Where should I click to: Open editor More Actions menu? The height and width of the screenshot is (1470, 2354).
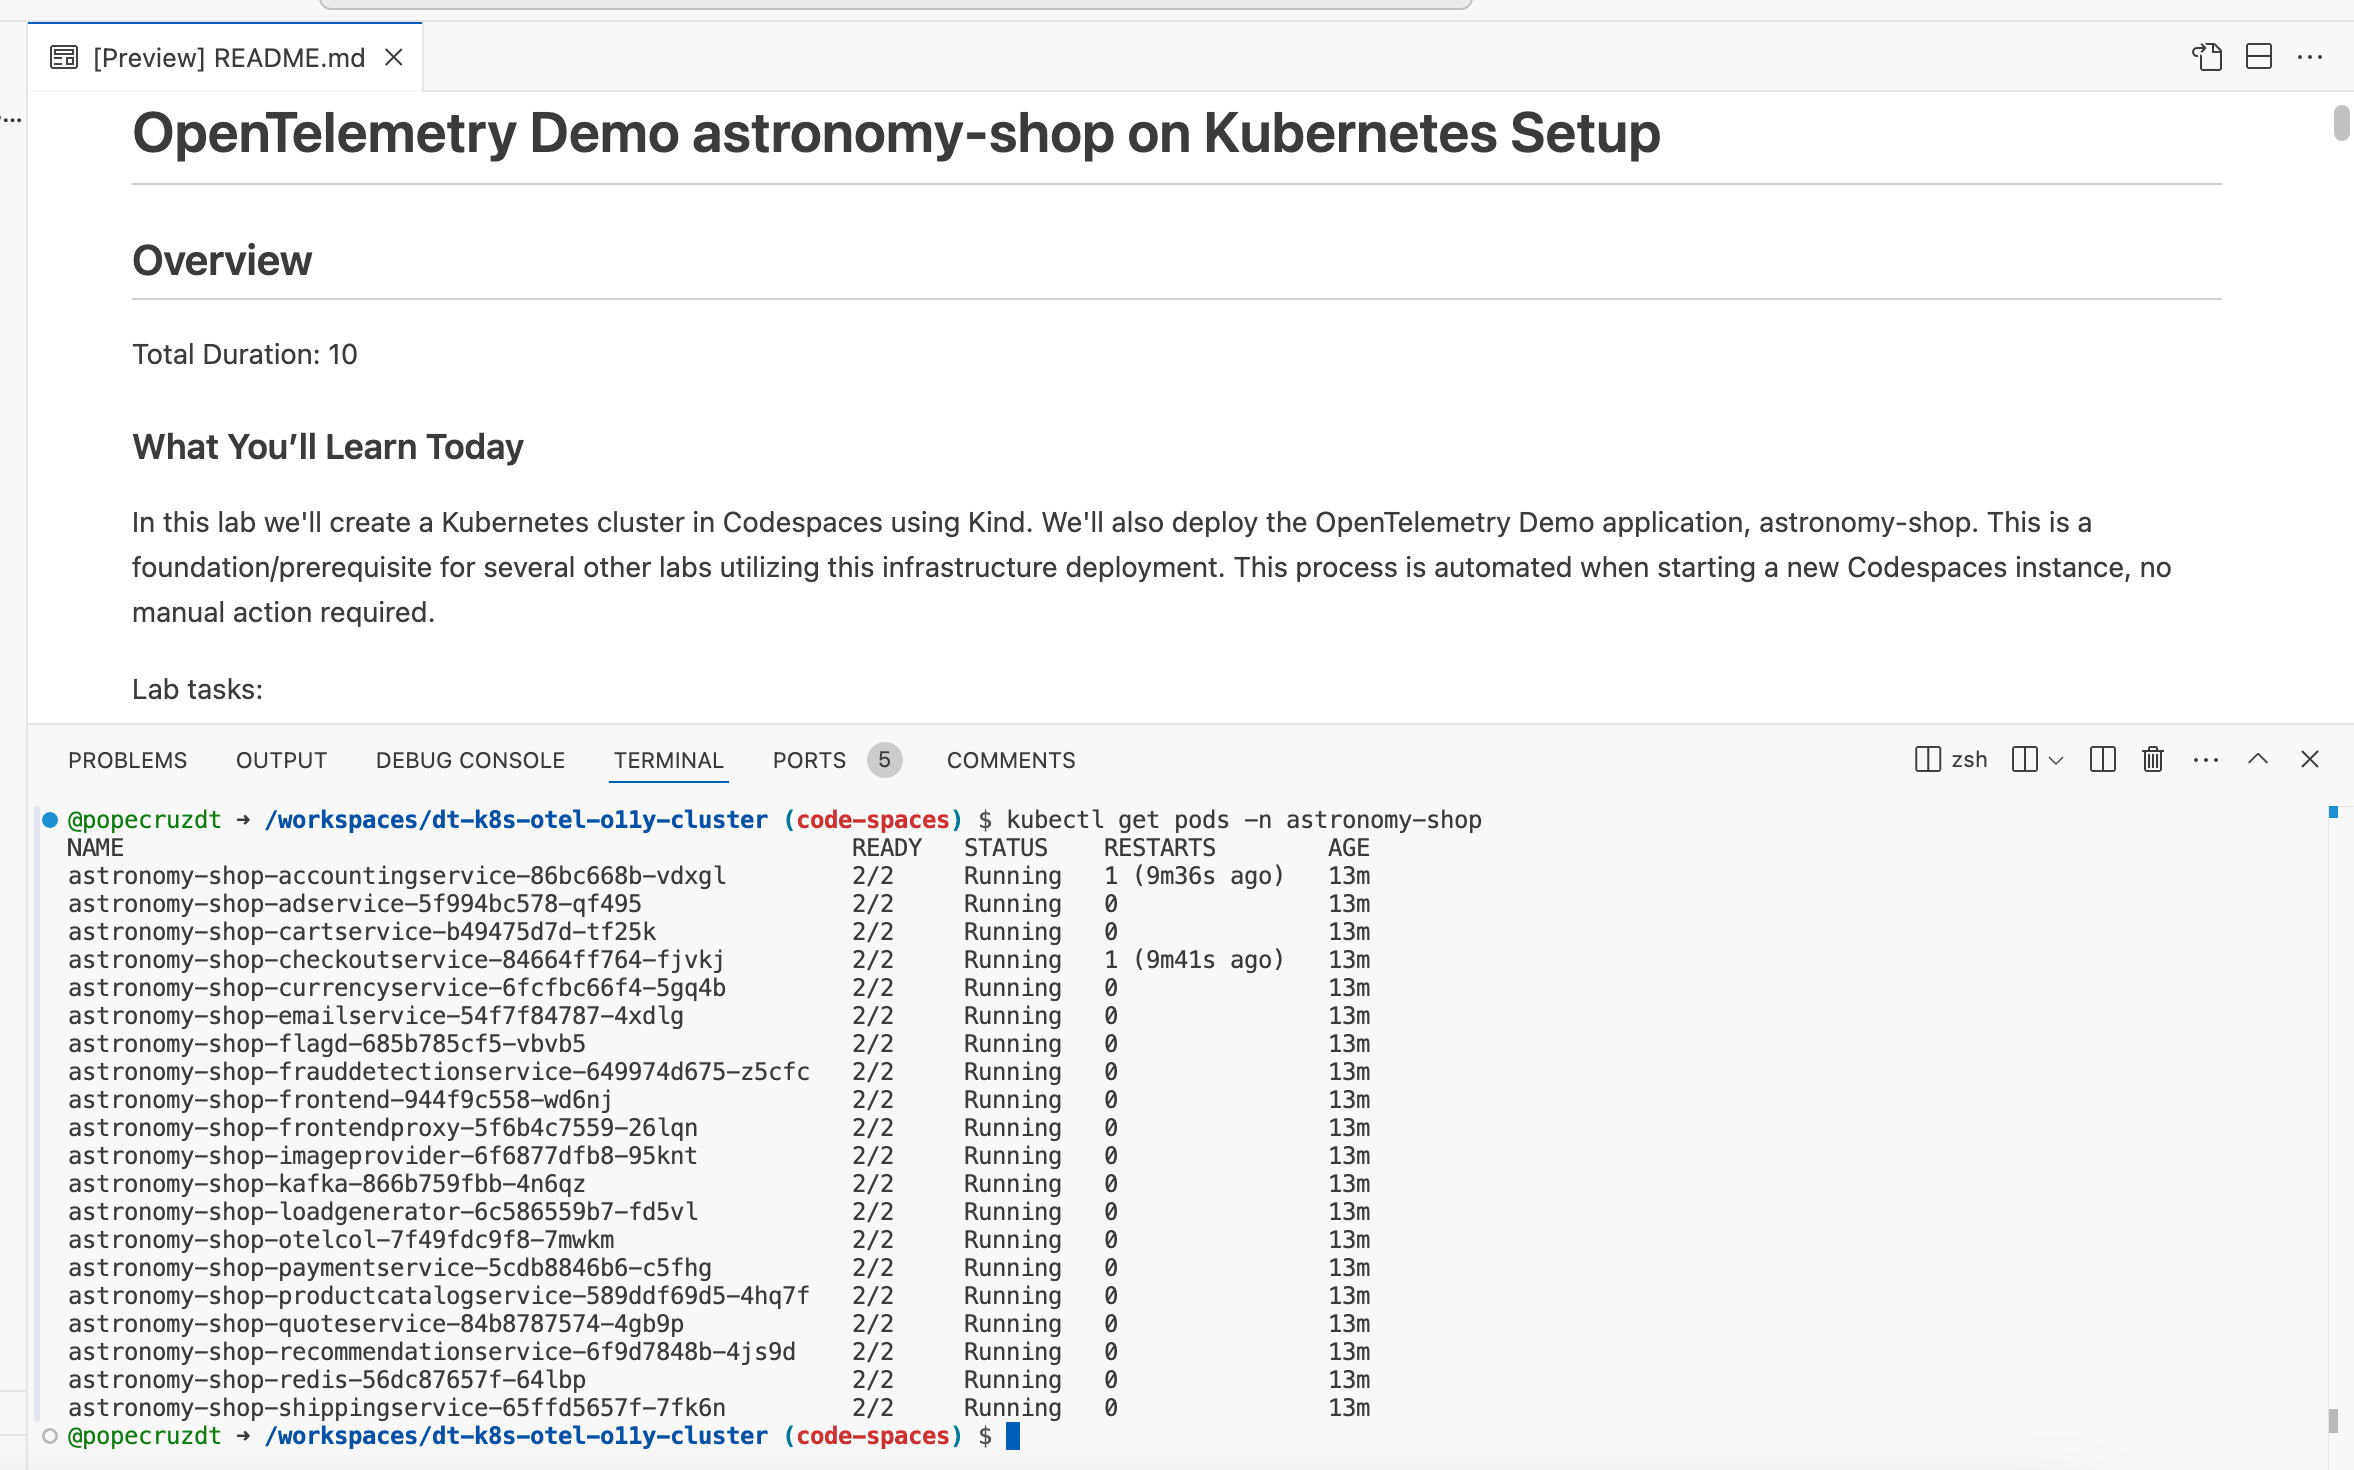[2310, 57]
